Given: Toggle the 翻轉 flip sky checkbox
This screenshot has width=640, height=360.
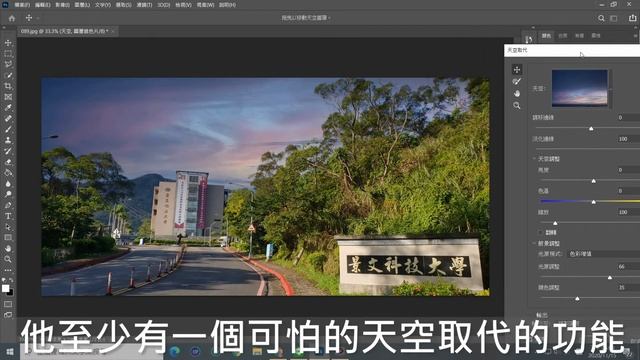Looking at the screenshot, I should [540, 232].
